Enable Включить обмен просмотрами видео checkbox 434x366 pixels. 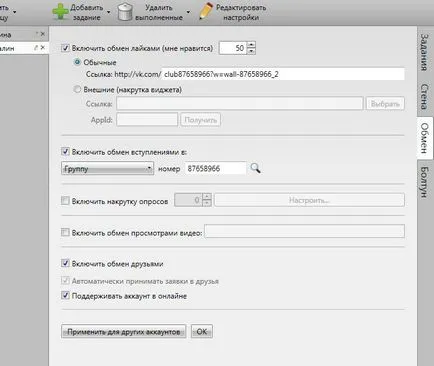click(65, 232)
